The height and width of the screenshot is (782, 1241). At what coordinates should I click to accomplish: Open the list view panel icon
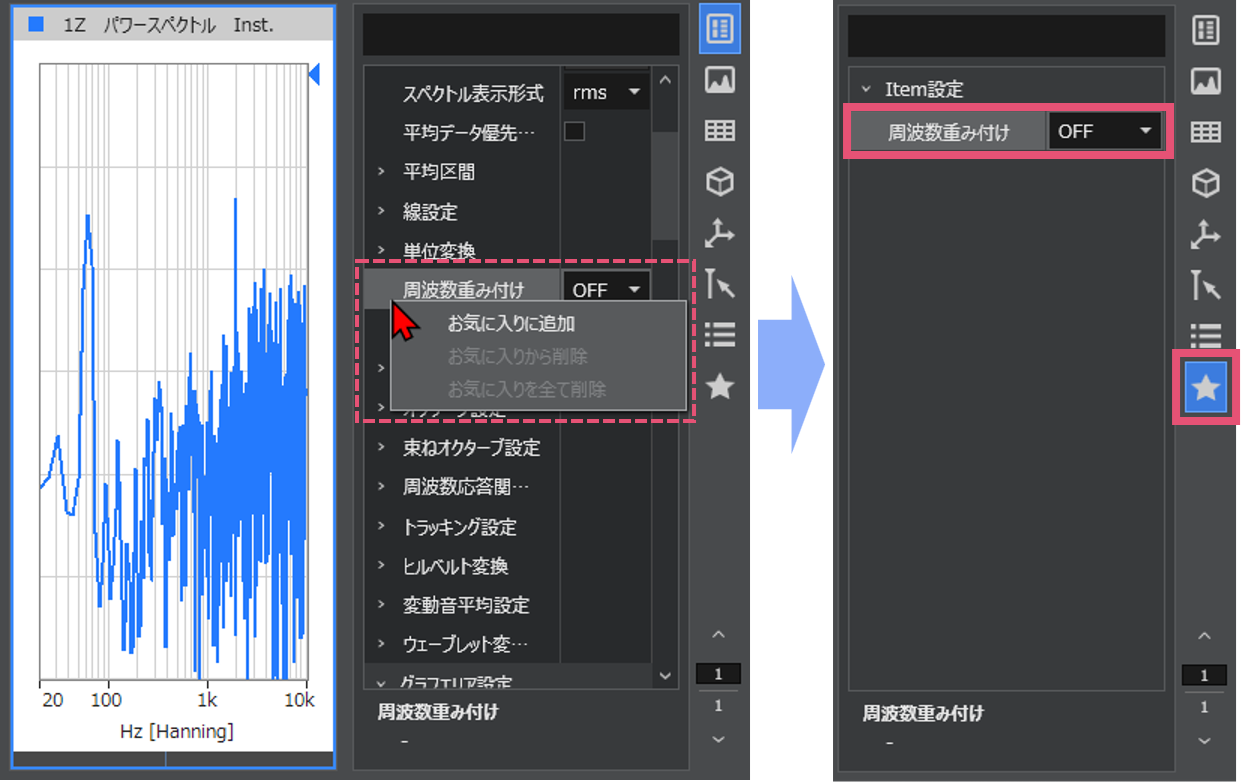click(x=720, y=336)
